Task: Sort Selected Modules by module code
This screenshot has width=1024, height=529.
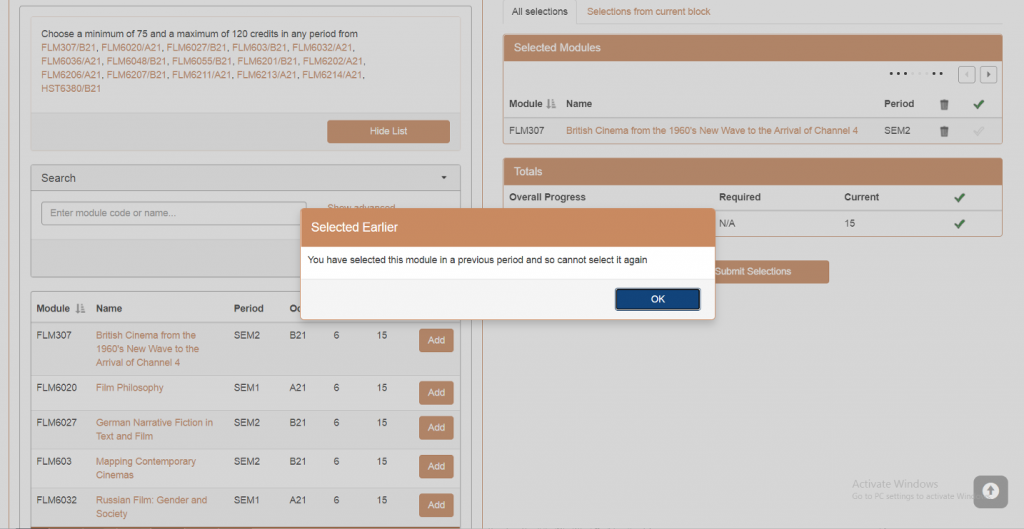Action: point(550,104)
